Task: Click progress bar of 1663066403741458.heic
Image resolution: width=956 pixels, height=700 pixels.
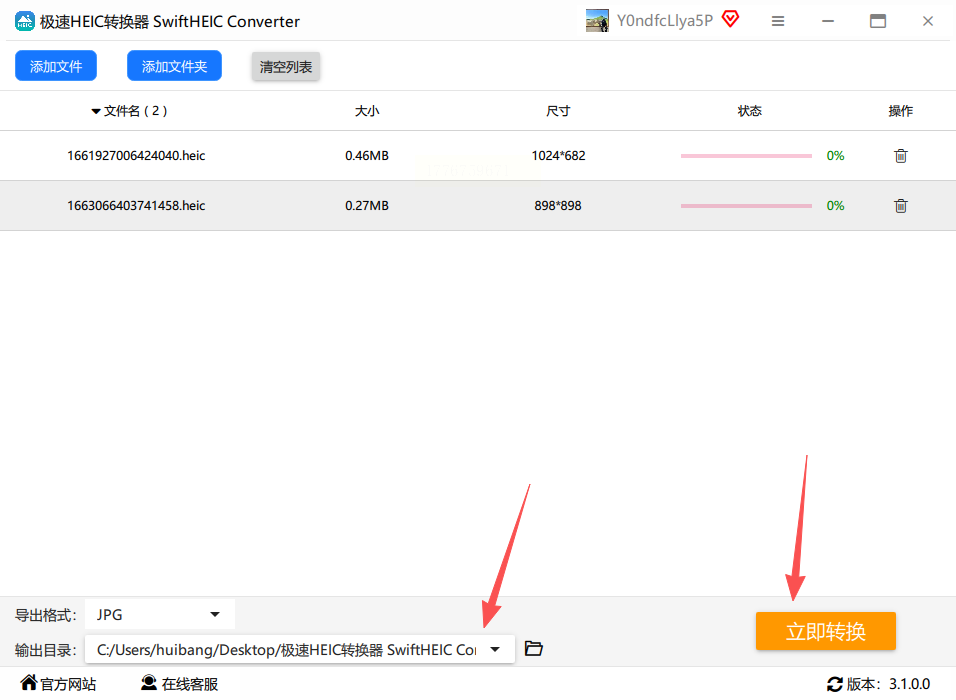Action: [746, 206]
